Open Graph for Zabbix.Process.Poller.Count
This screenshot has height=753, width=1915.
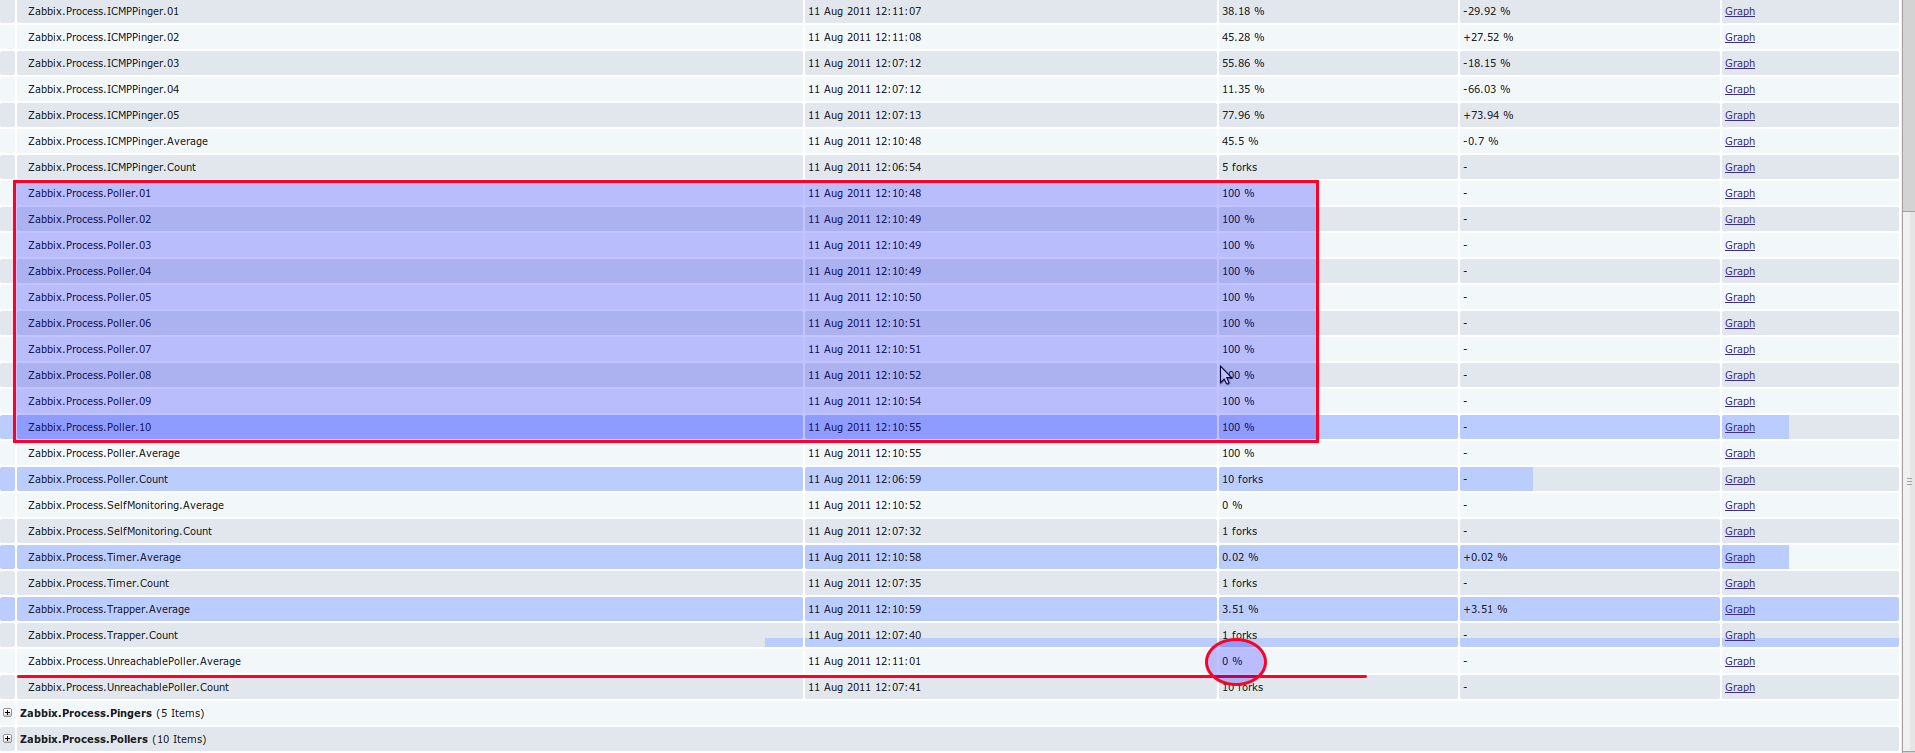tap(1739, 479)
